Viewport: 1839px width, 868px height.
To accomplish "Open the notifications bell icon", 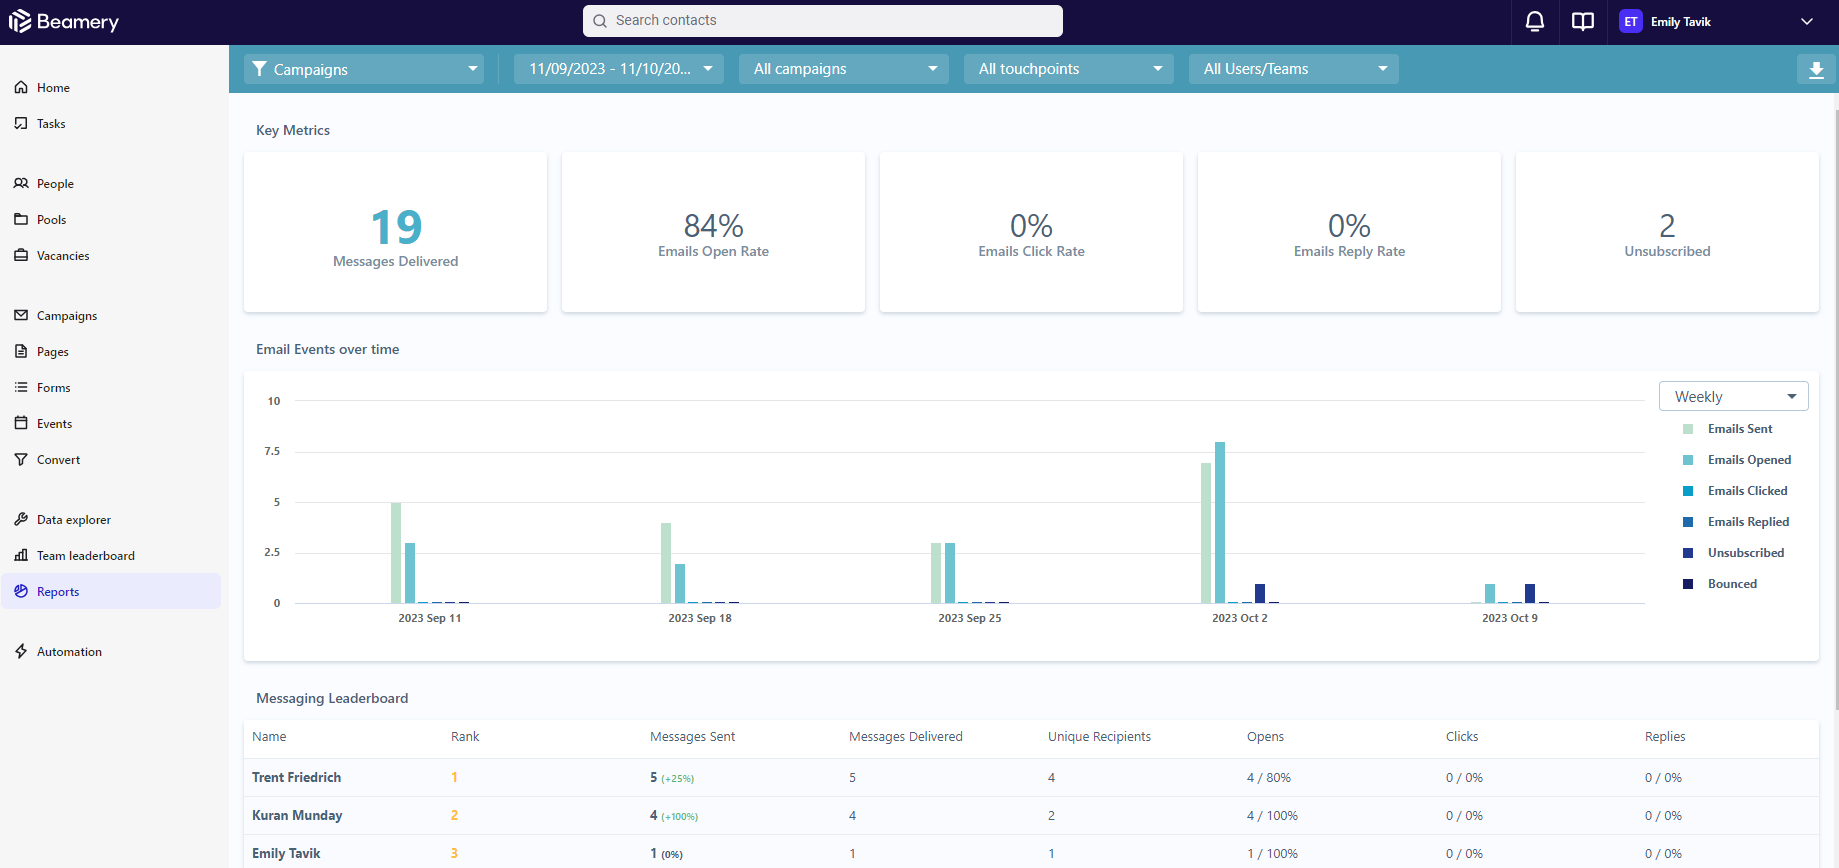I will 1534,21.
